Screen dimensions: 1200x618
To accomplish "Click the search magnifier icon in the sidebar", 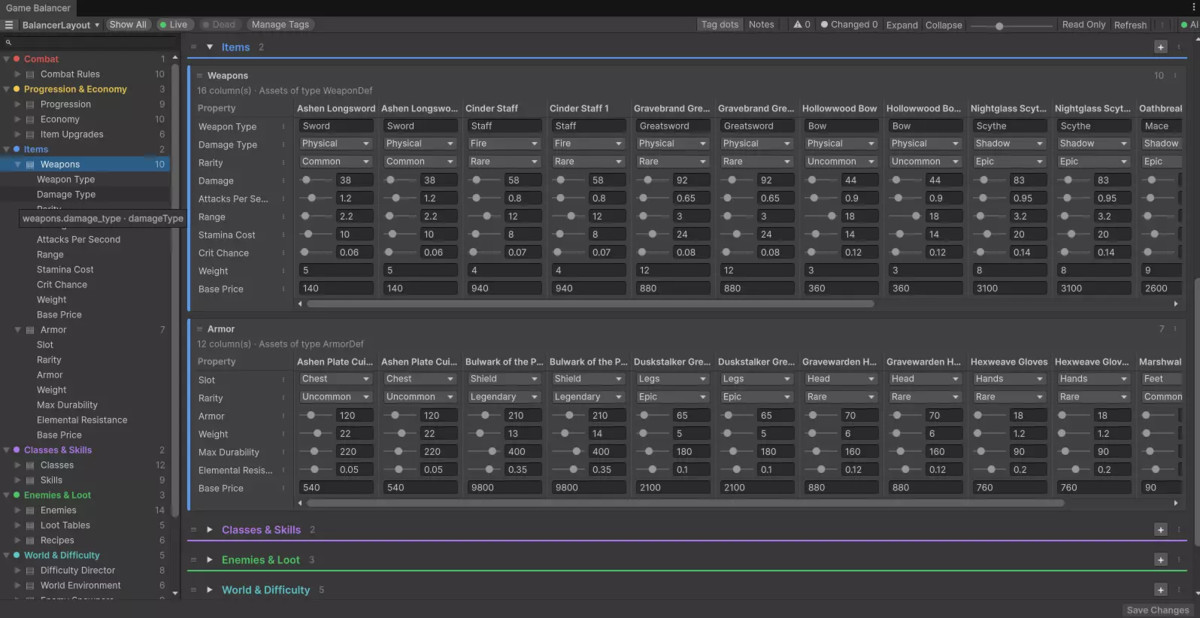I will click(x=9, y=43).
